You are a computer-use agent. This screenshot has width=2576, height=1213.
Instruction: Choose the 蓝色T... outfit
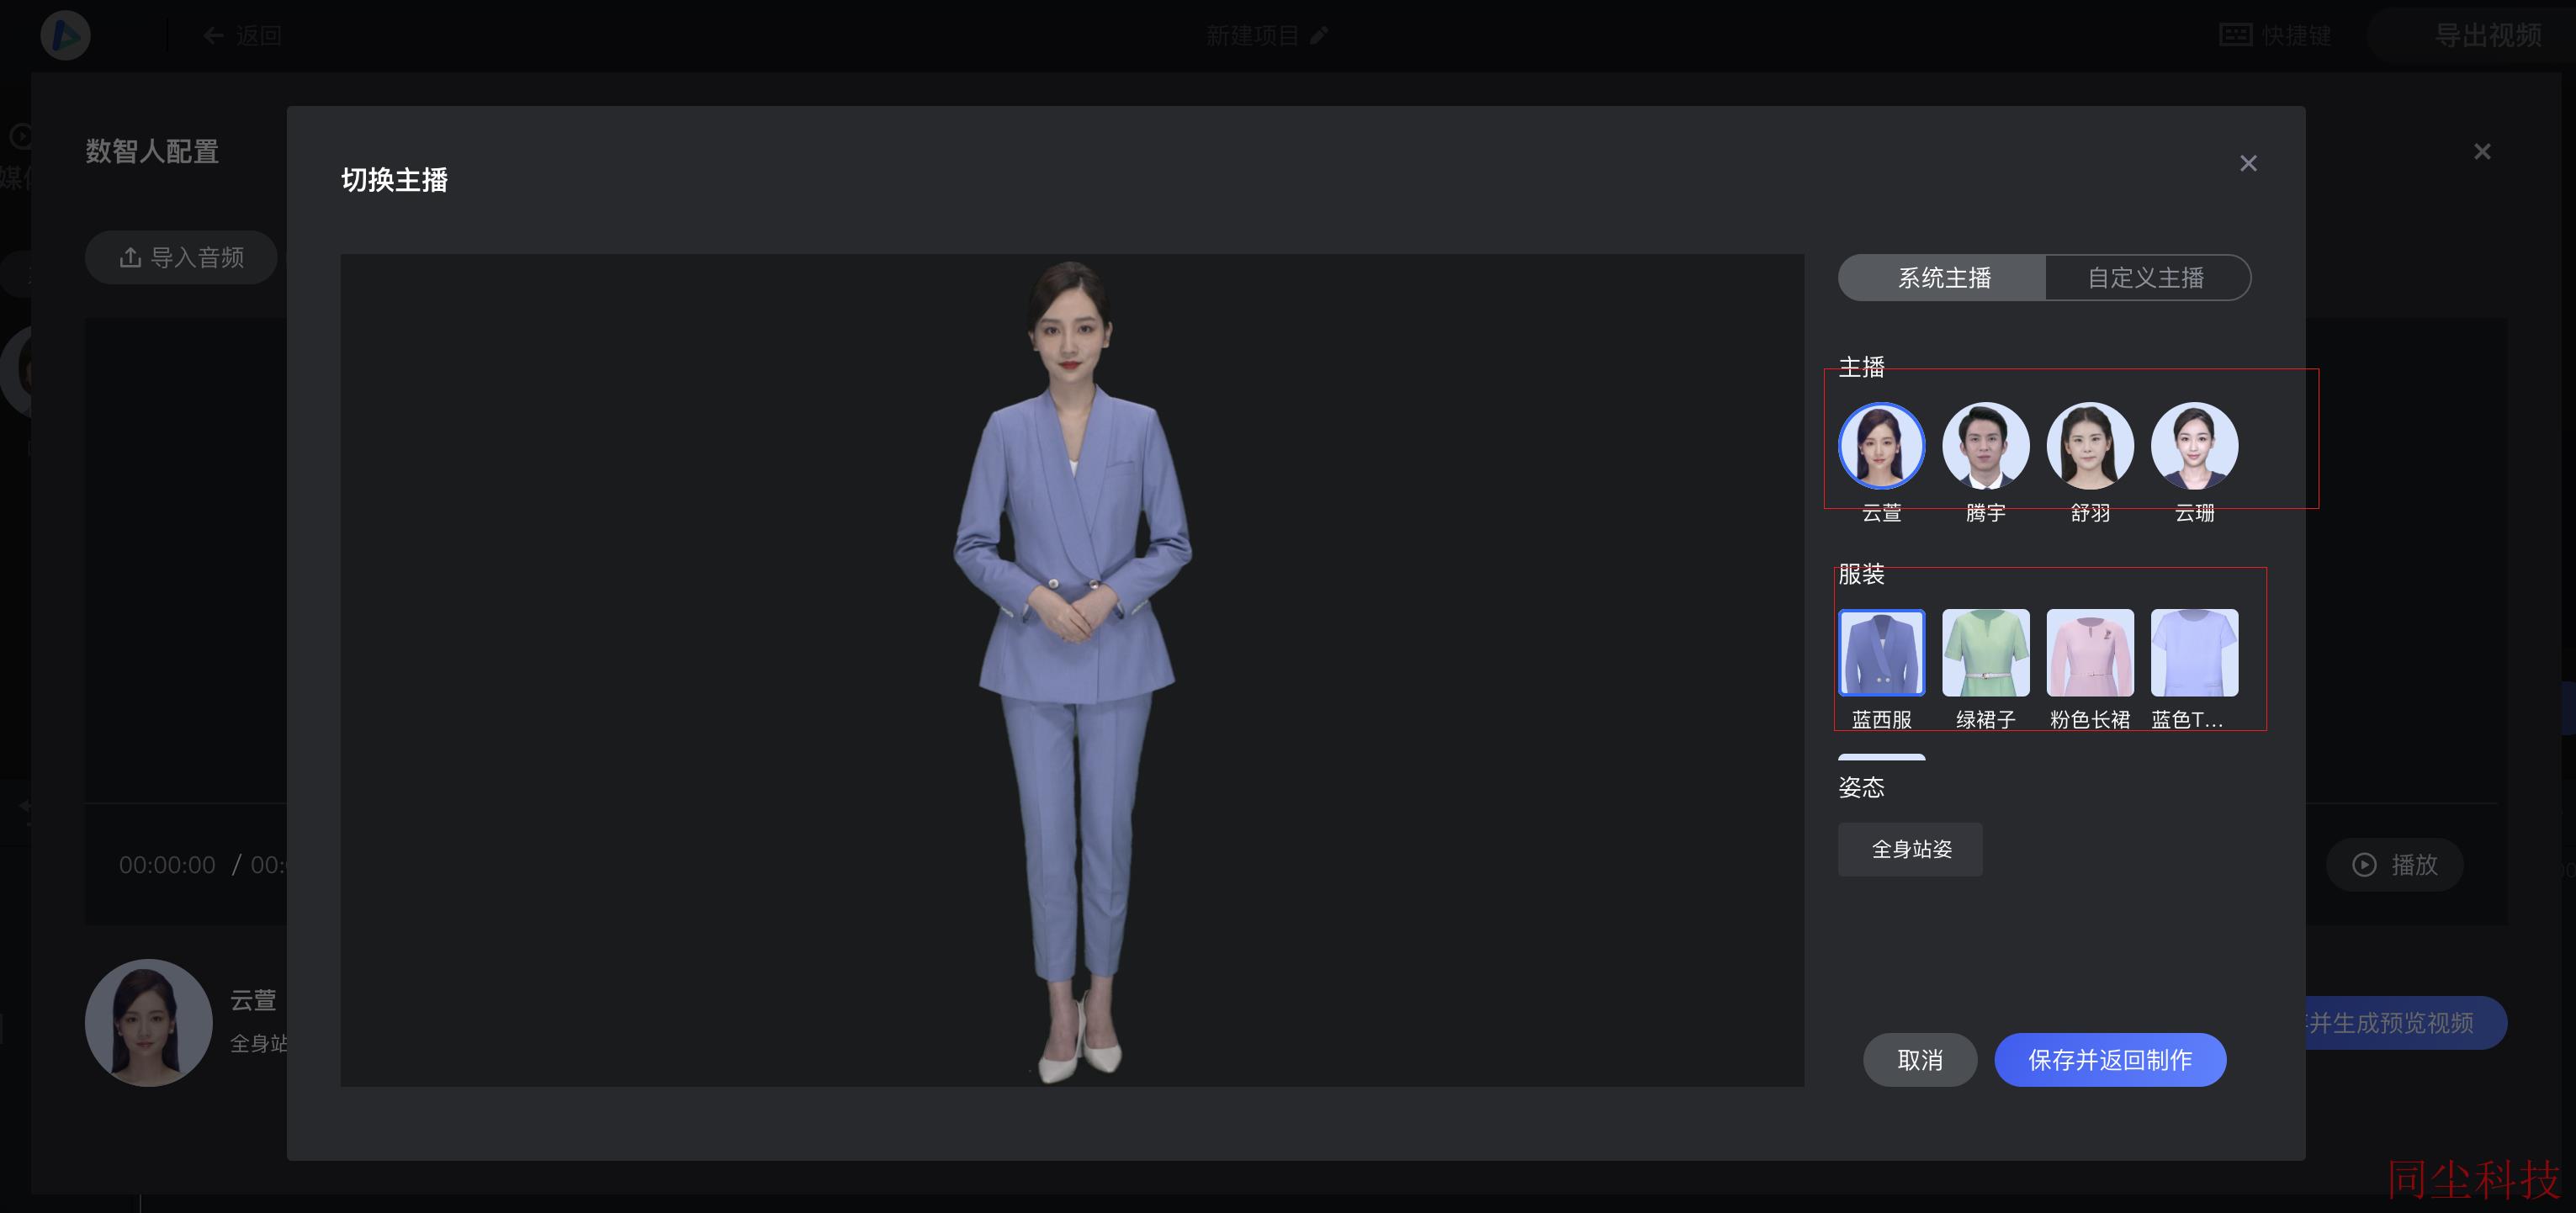tap(2194, 652)
